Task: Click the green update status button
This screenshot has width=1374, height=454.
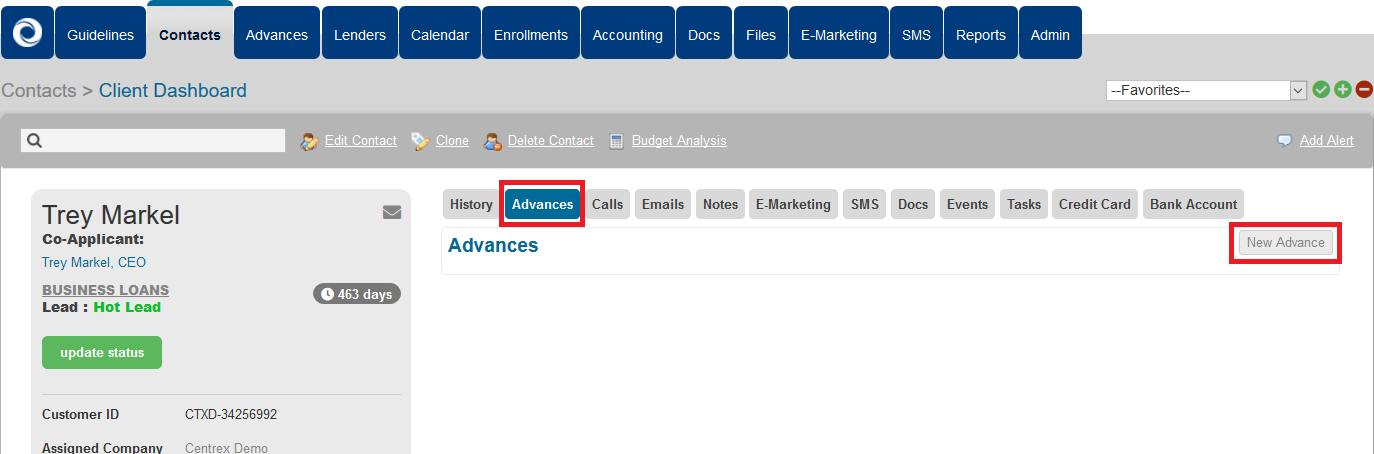Action: tap(102, 352)
